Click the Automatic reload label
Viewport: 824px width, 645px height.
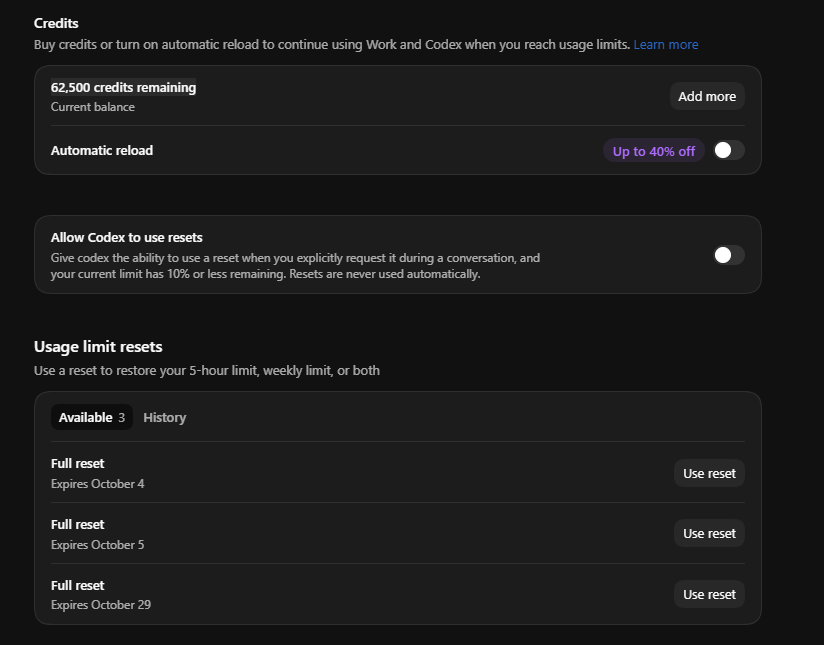click(x=102, y=150)
